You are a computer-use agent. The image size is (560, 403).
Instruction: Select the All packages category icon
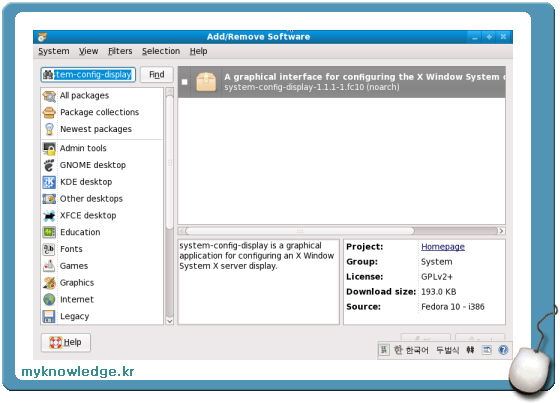(49, 96)
